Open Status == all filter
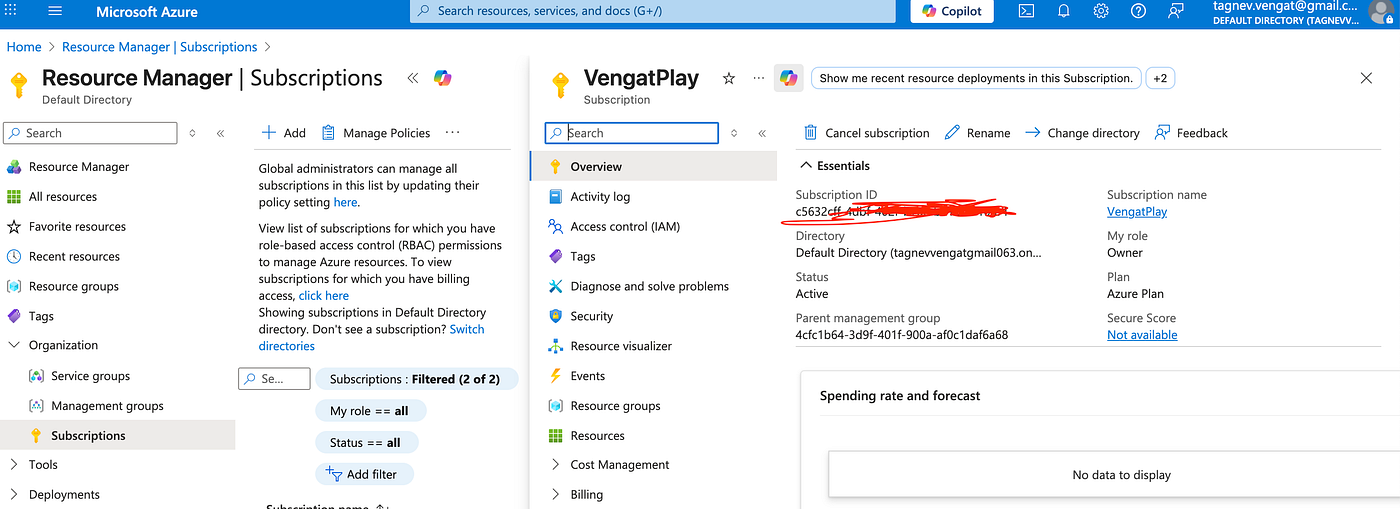This screenshot has width=1400, height=509. tap(365, 443)
